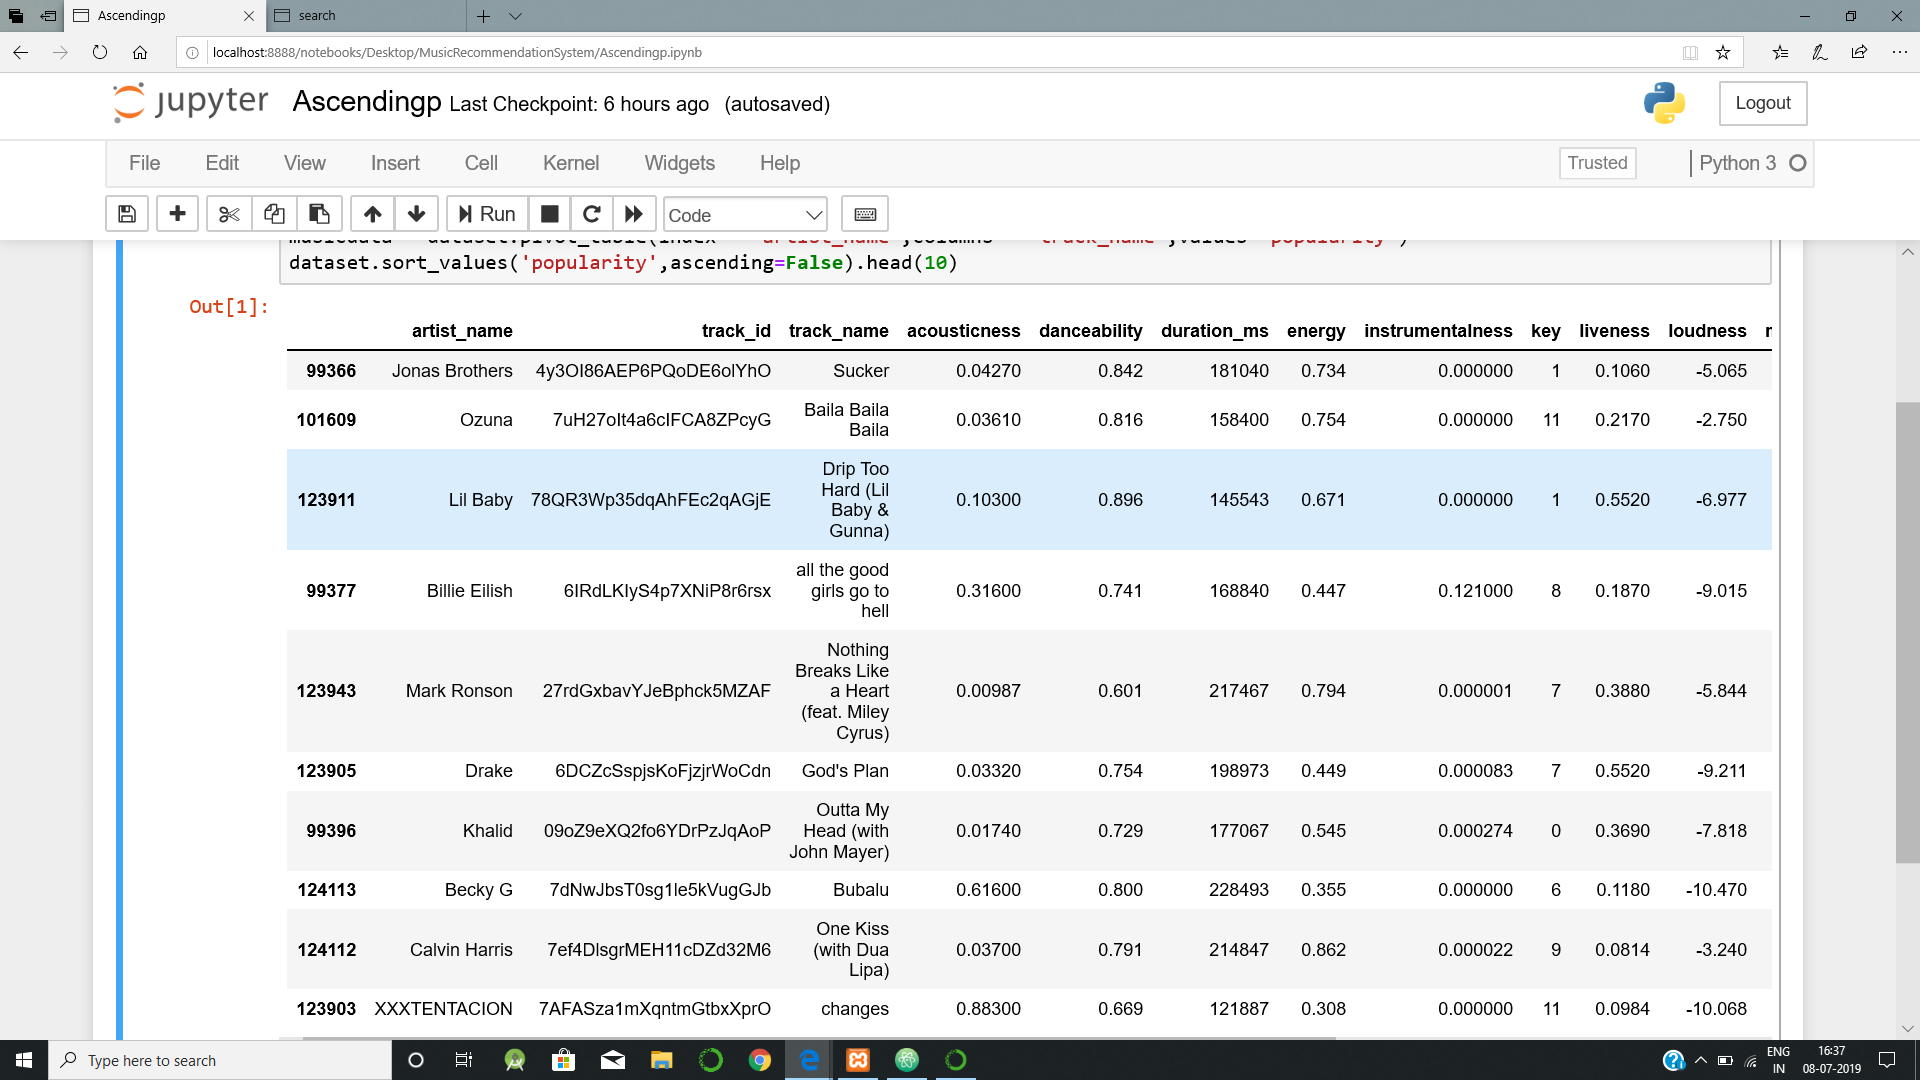This screenshot has height=1080, width=1920.
Task: Click the paste cell icon
Action: point(318,215)
